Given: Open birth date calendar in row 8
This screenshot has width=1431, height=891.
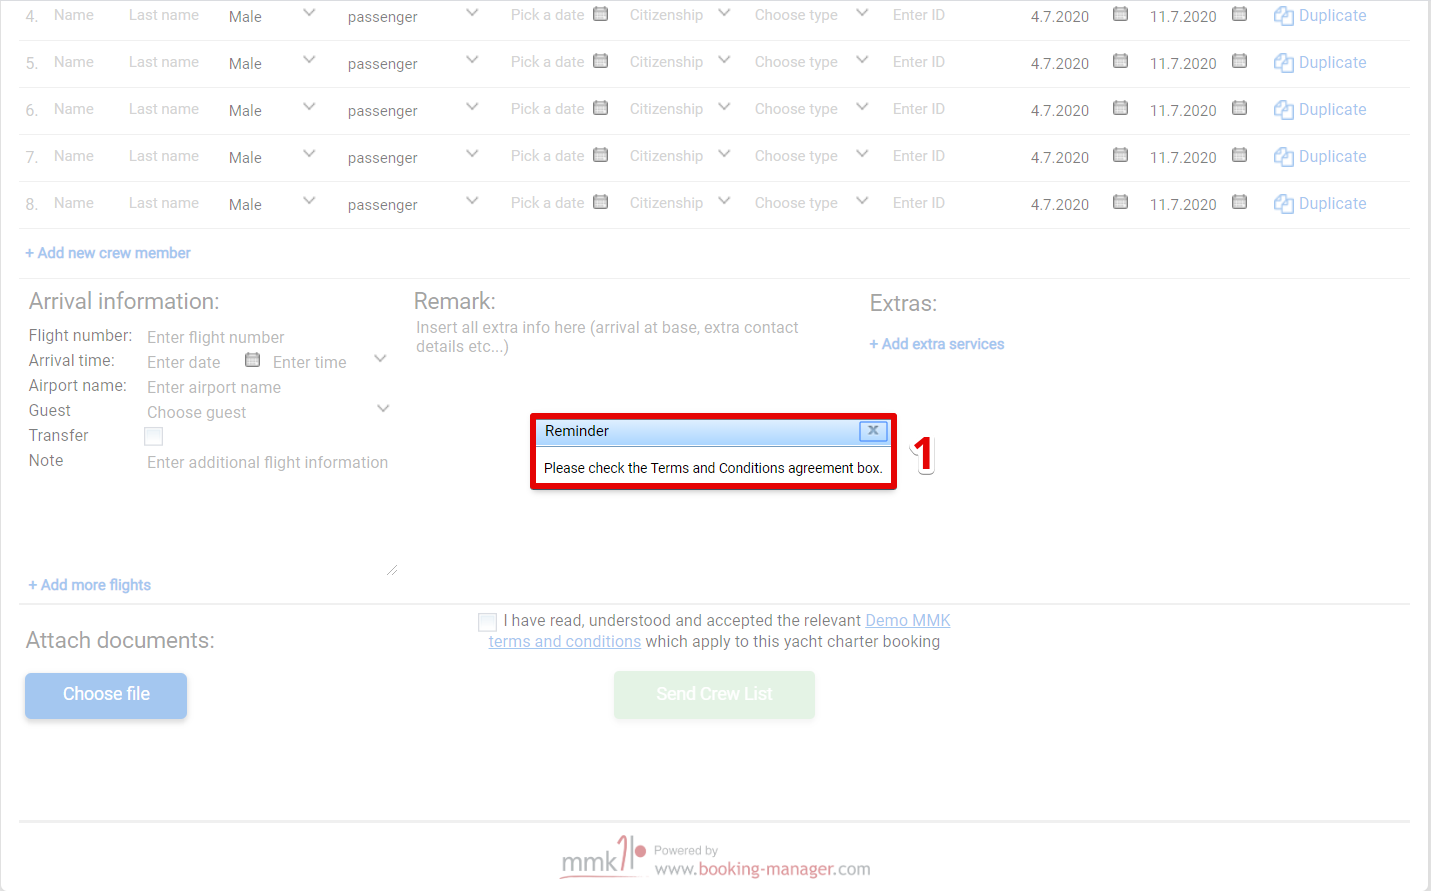Looking at the screenshot, I should point(600,202).
